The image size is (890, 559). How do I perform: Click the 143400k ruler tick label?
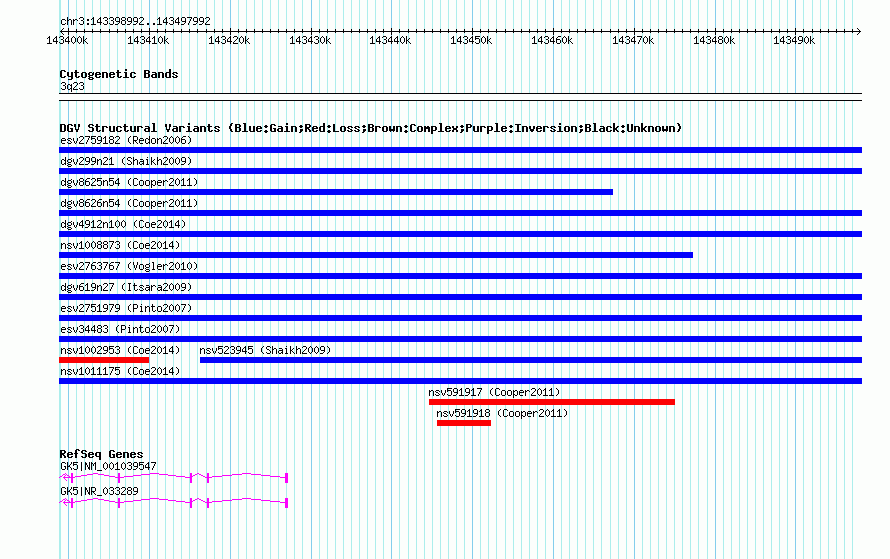[x=67, y=40]
